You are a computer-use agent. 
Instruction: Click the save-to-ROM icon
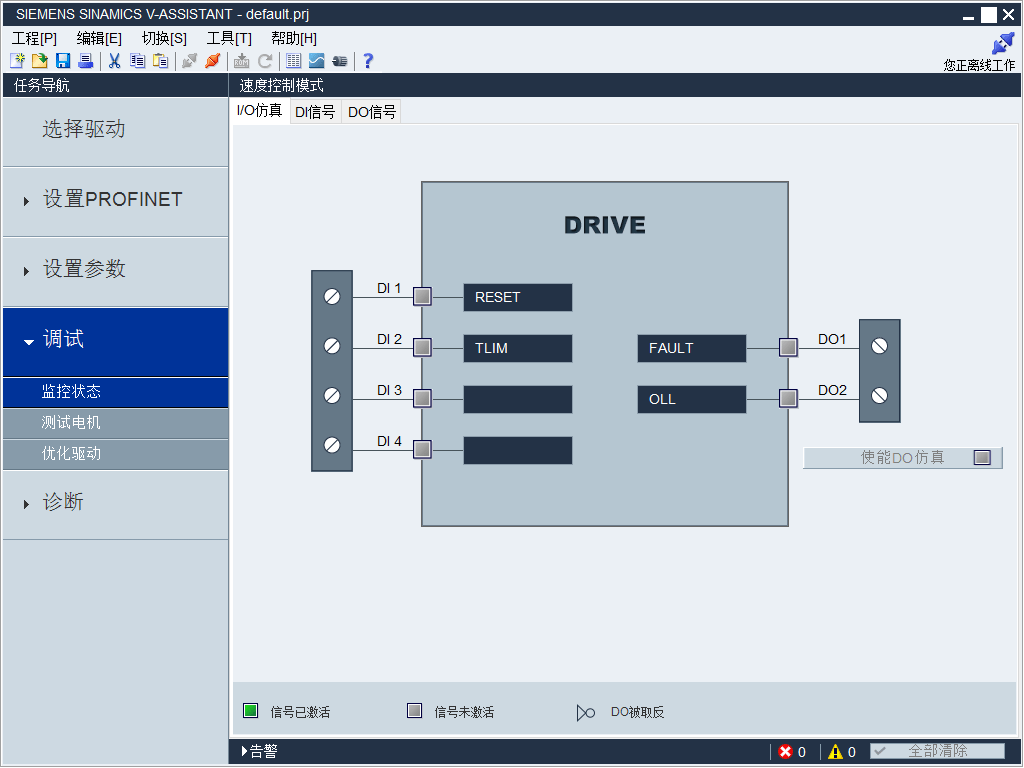(x=242, y=61)
